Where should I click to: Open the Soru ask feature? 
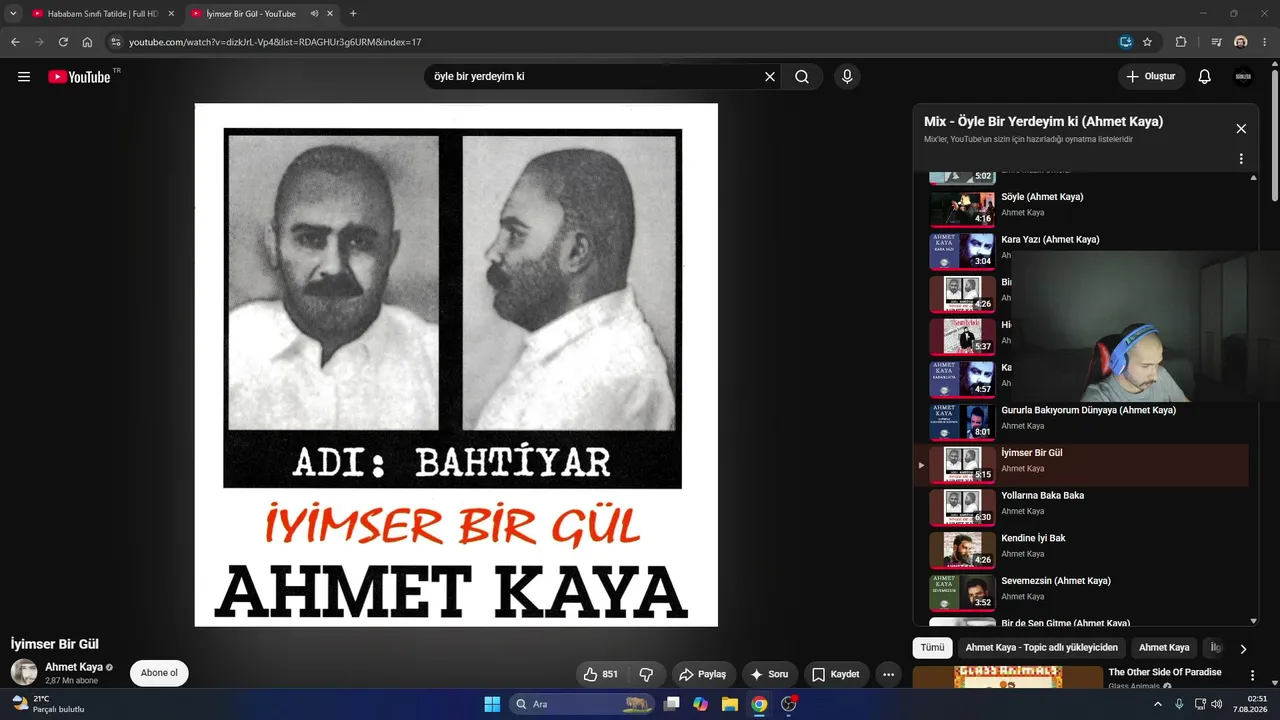pyautogui.click(x=770, y=674)
